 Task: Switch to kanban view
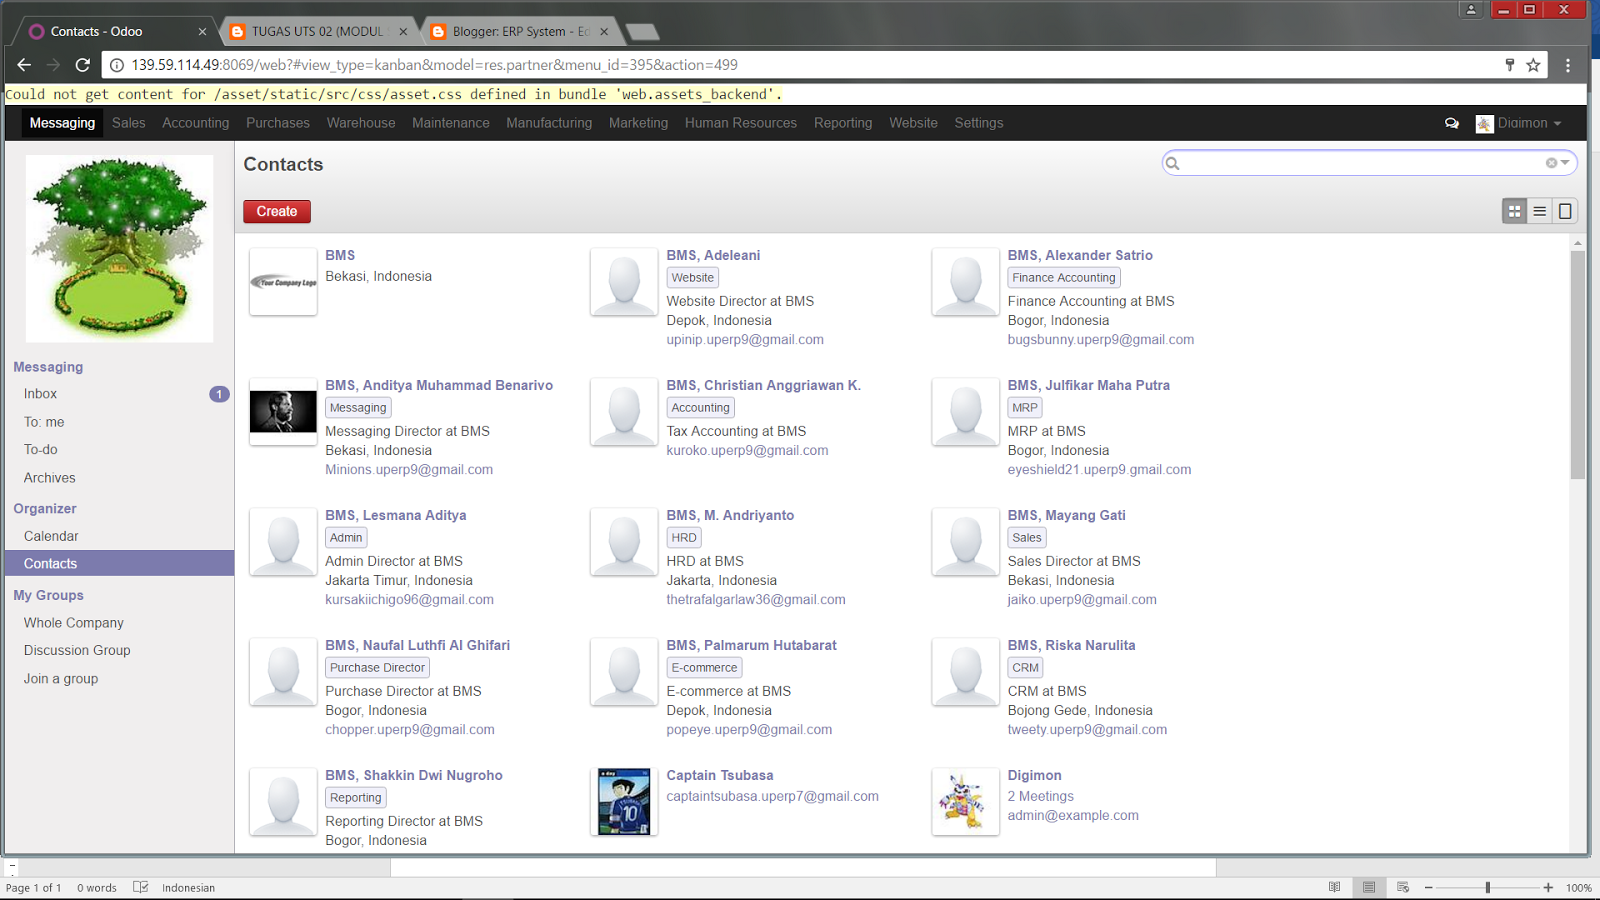1514,211
